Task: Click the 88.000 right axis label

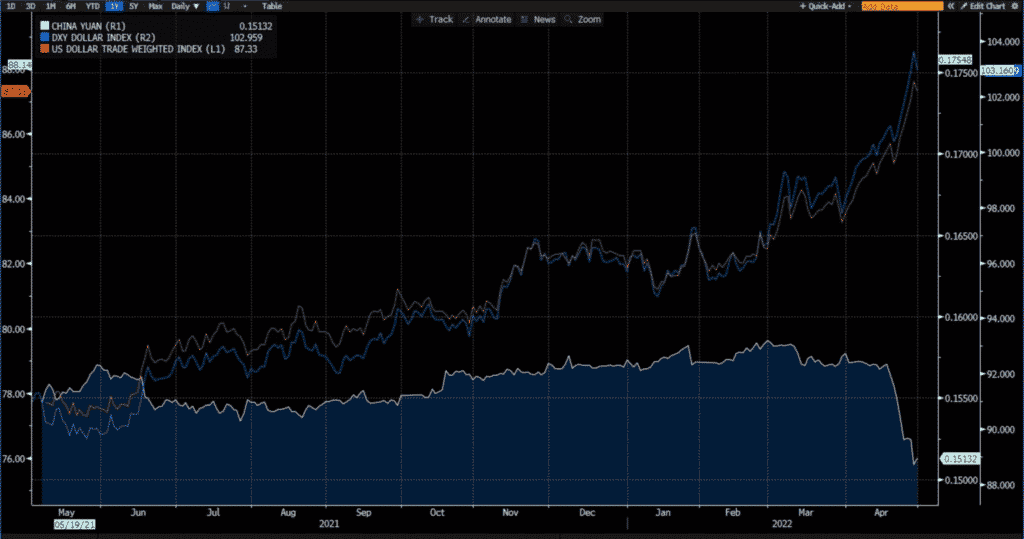Action: click(x=1003, y=485)
